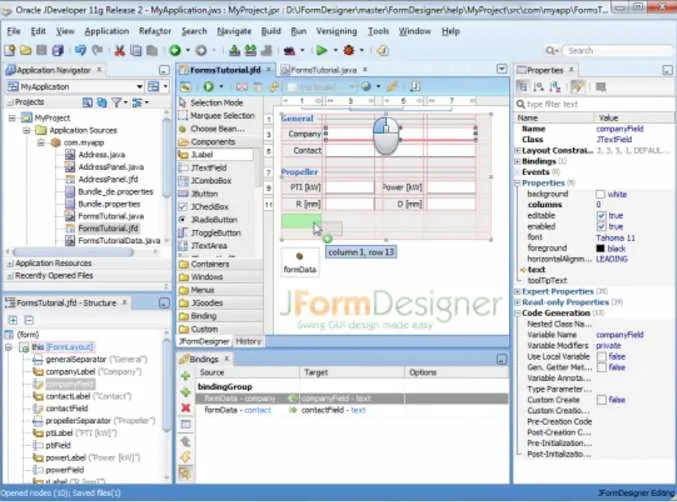Viewport: 677px width, 502px height.
Task: Click the foreground black color swatch
Action: (x=600, y=248)
